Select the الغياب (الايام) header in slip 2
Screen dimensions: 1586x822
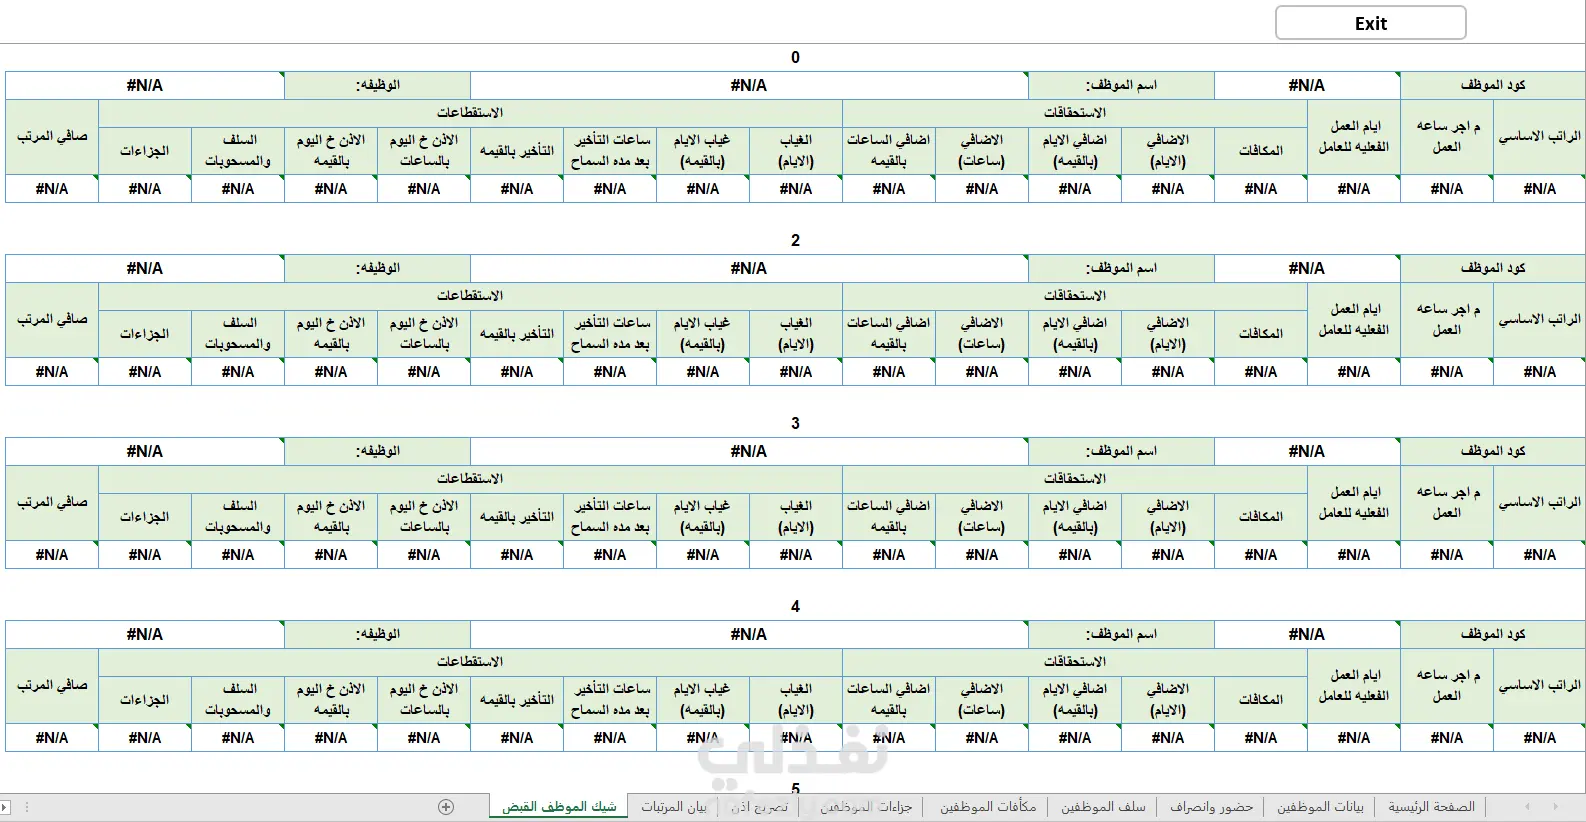(796, 334)
